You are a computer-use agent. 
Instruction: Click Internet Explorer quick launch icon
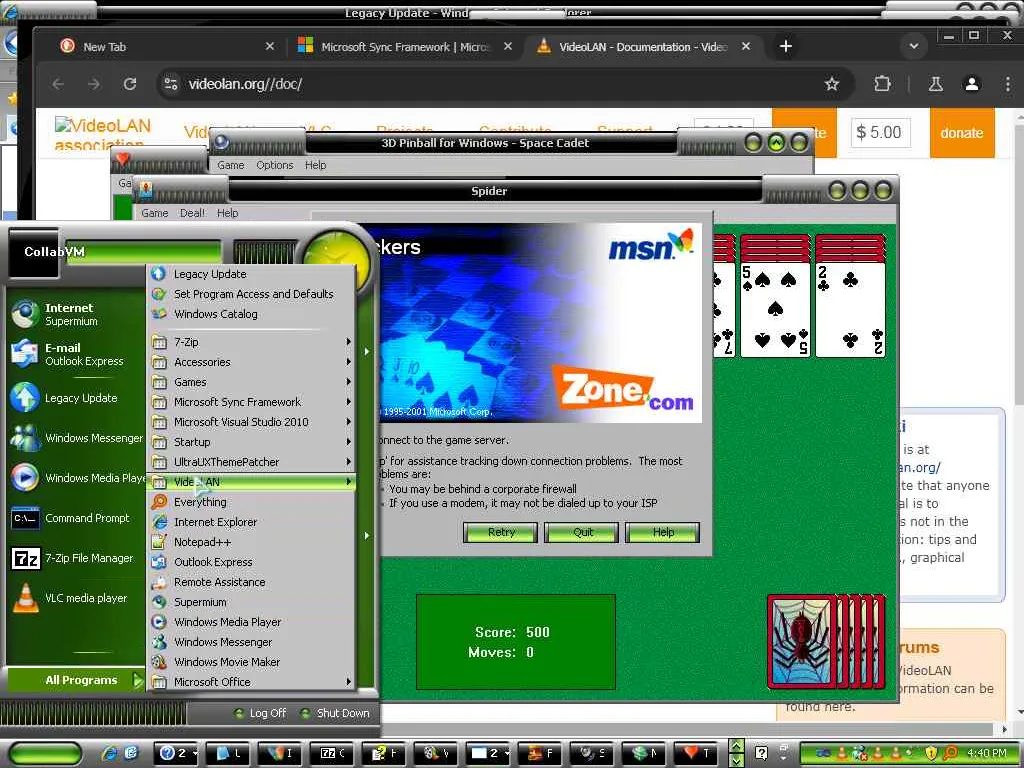click(110, 753)
